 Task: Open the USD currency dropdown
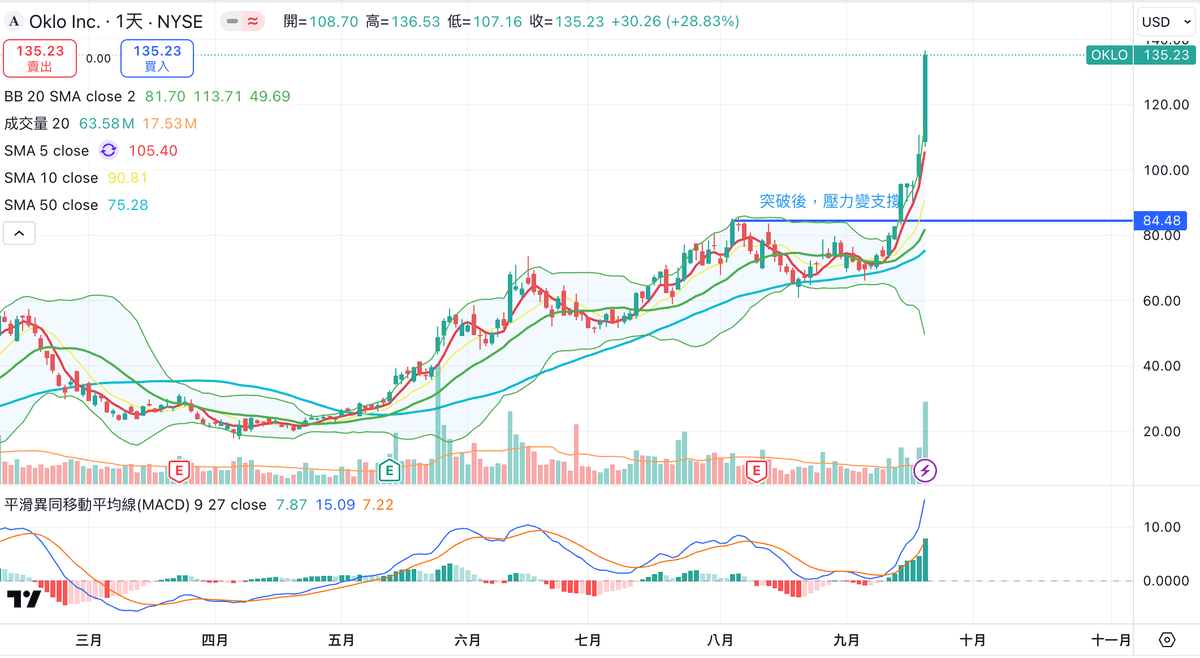coord(1164,22)
